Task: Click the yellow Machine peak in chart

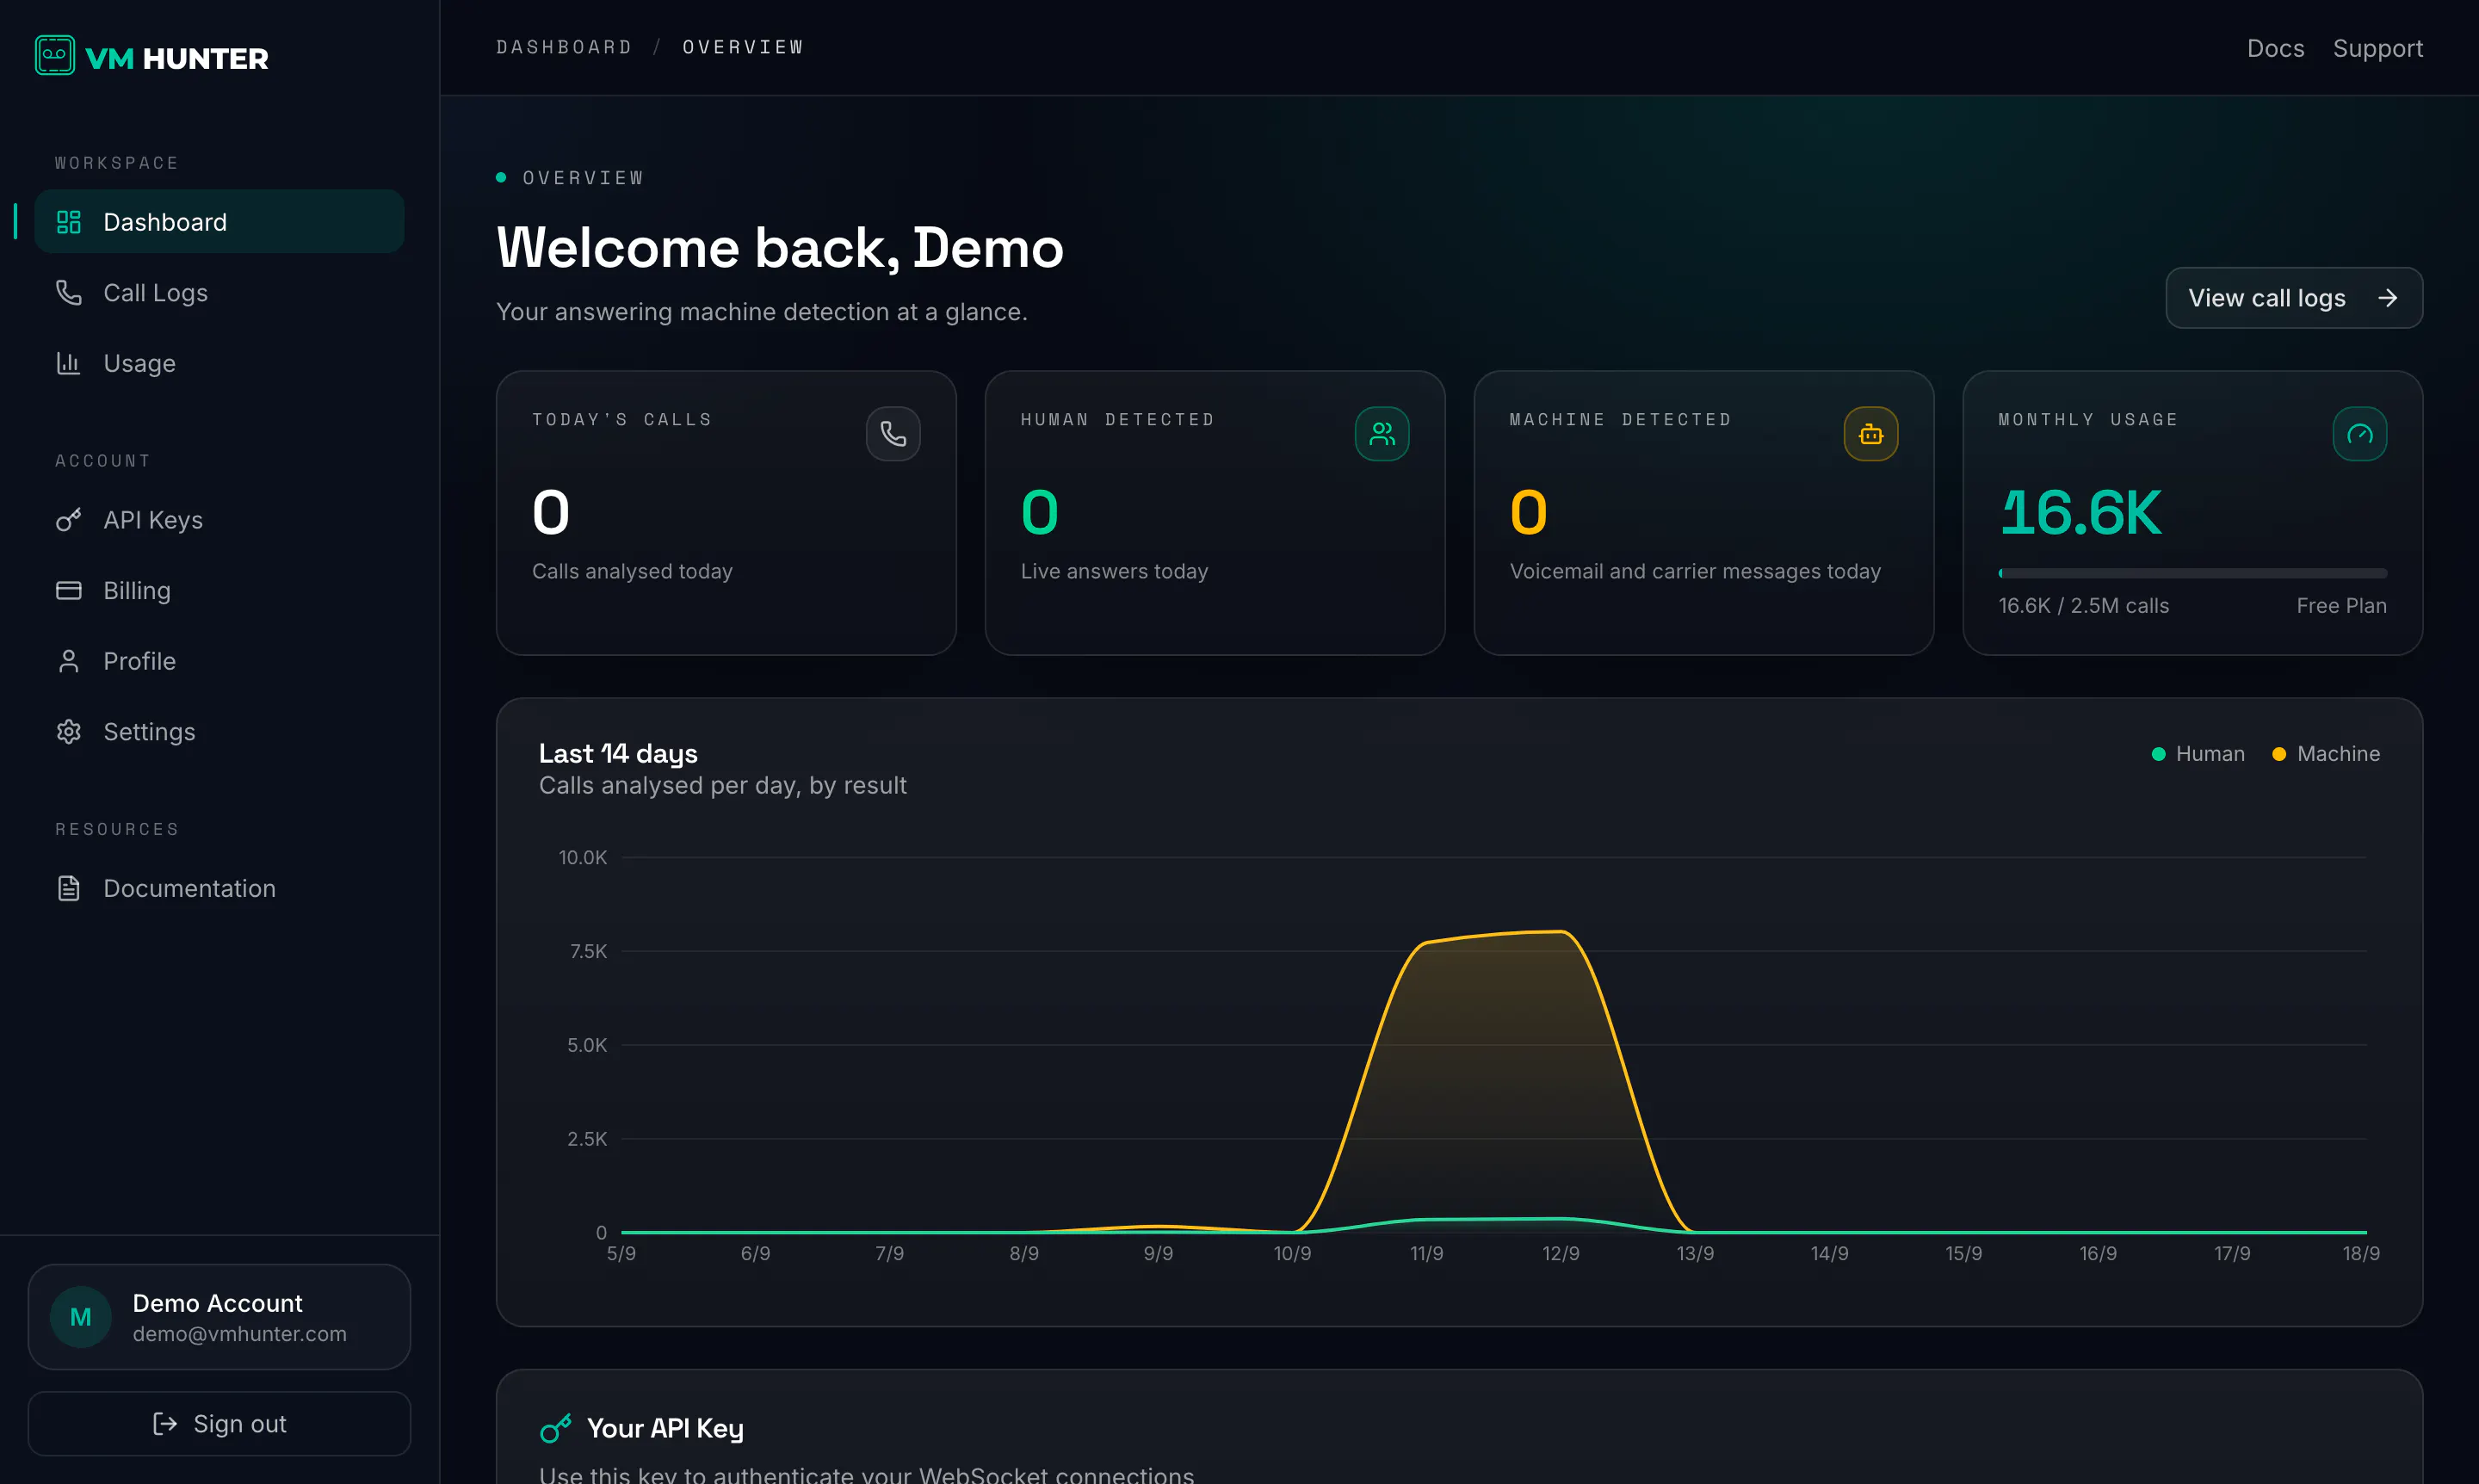Action: tap(1560, 932)
